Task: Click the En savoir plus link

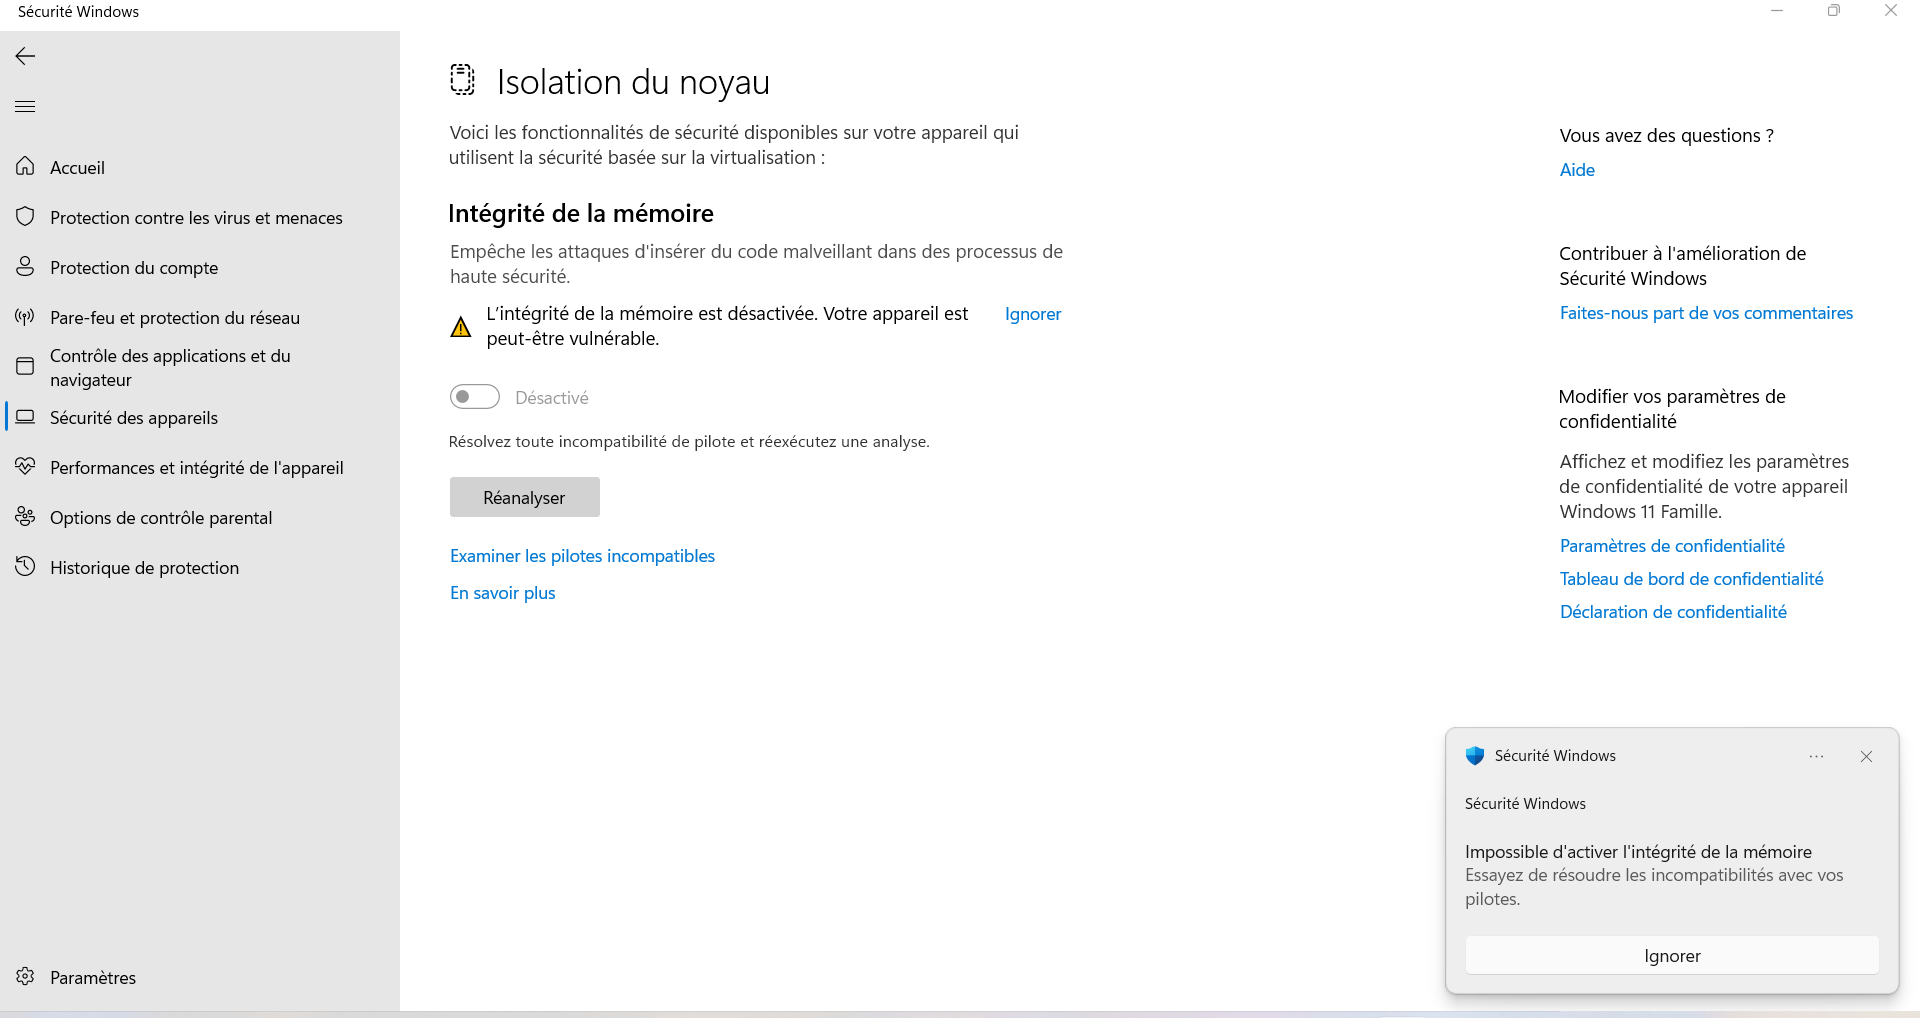Action: pos(502,593)
